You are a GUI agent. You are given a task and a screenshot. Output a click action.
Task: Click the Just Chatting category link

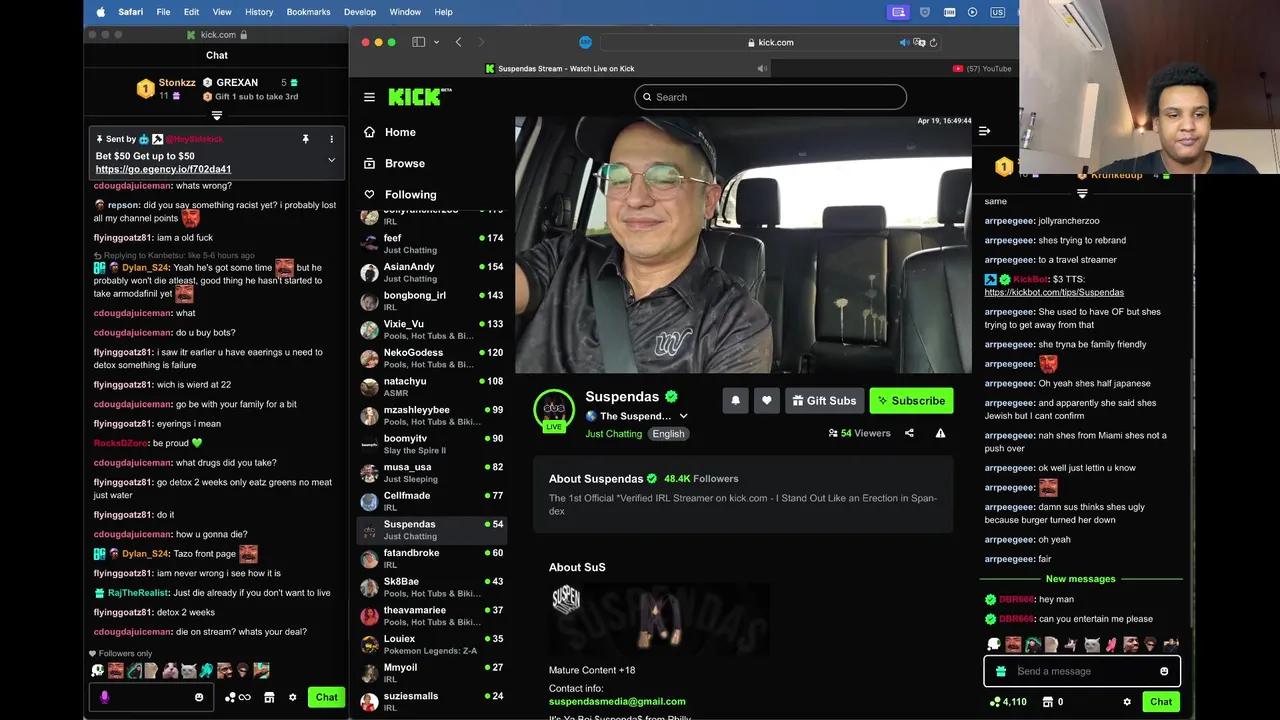pyautogui.click(x=614, y=434)
